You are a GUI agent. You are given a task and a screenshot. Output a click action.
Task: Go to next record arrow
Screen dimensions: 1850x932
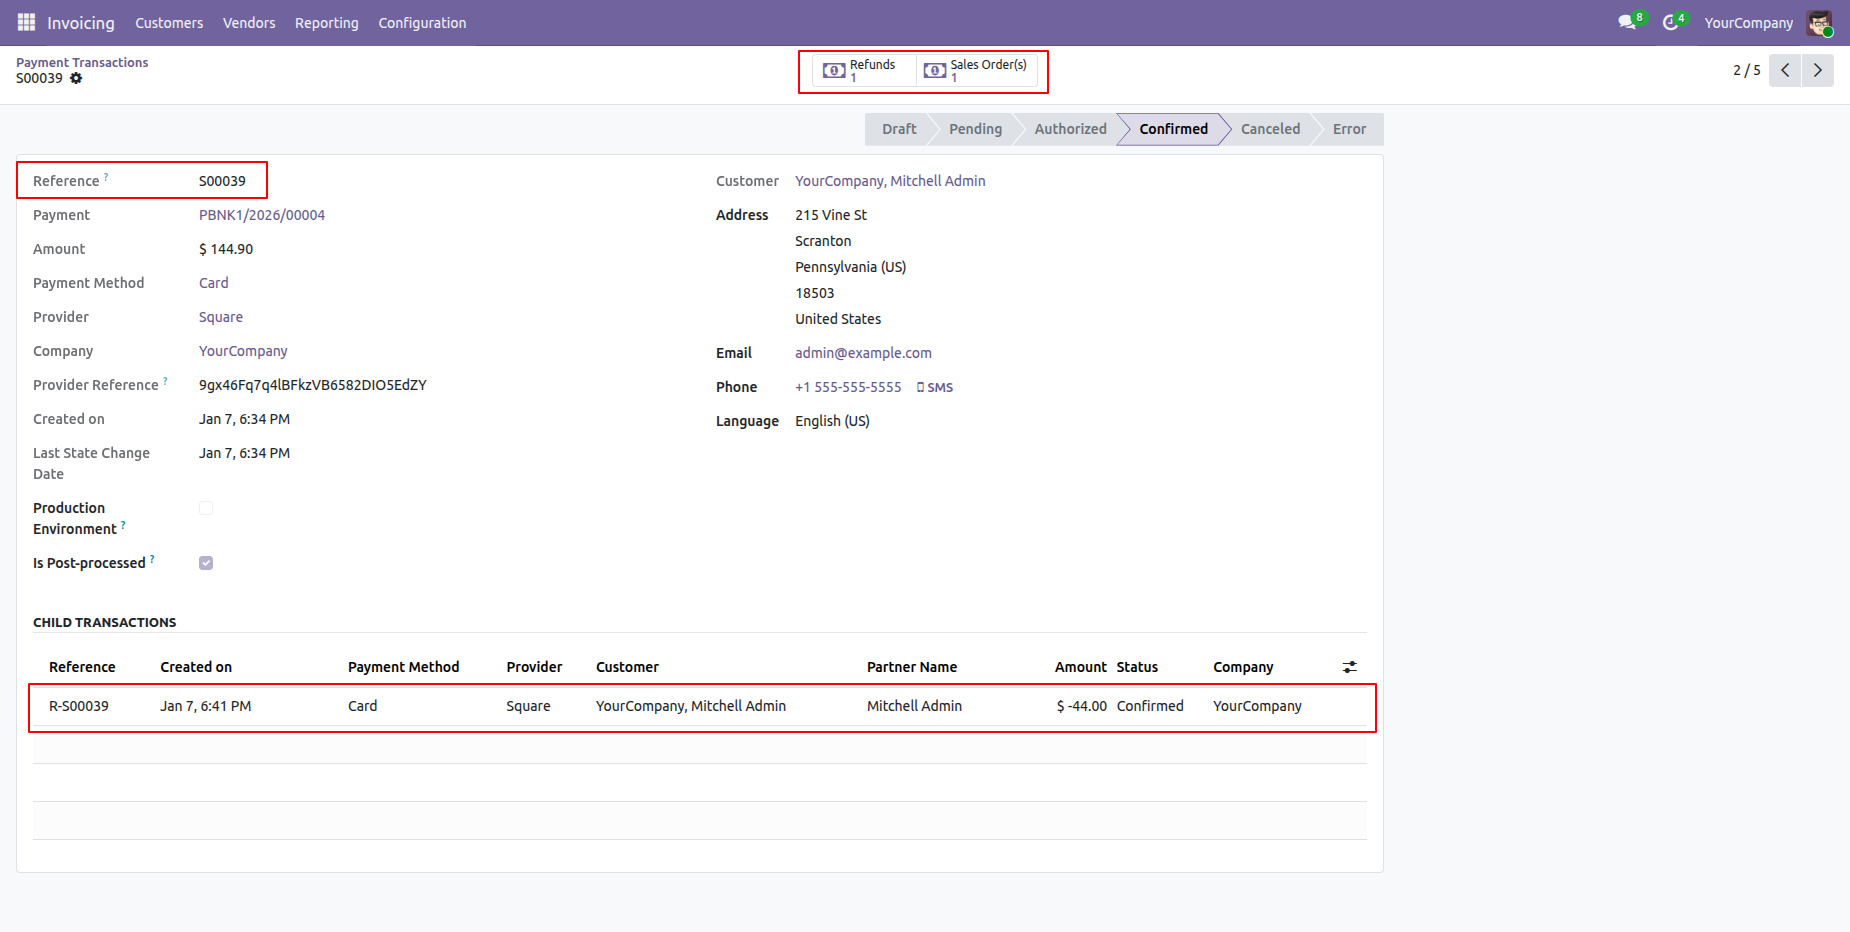[1818, 70]
